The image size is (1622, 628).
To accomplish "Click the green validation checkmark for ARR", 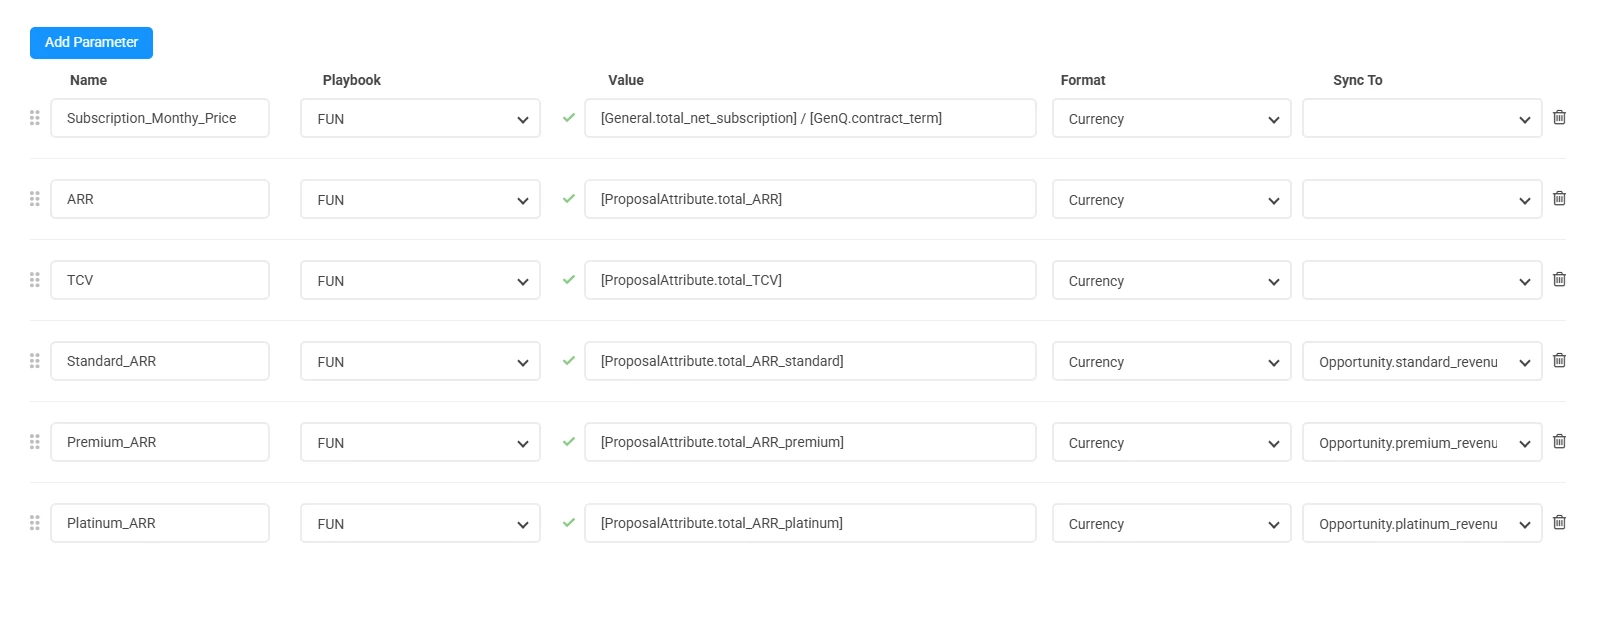I will [569, 198].
